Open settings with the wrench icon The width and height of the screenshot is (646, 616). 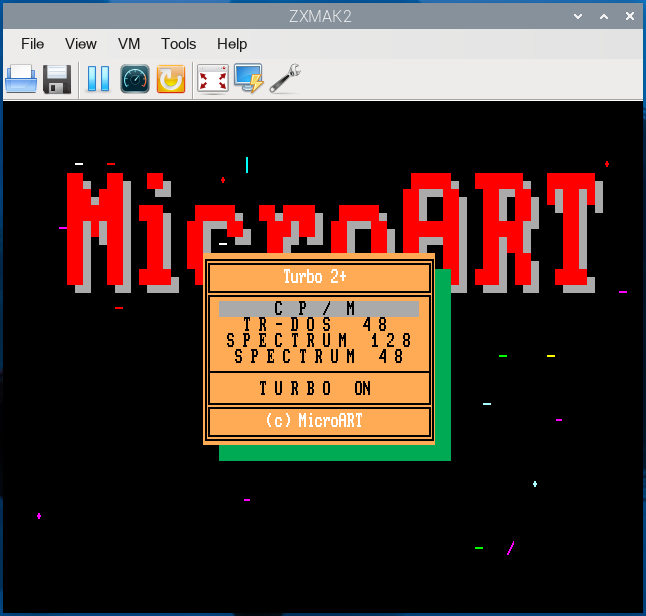point(285,78)
